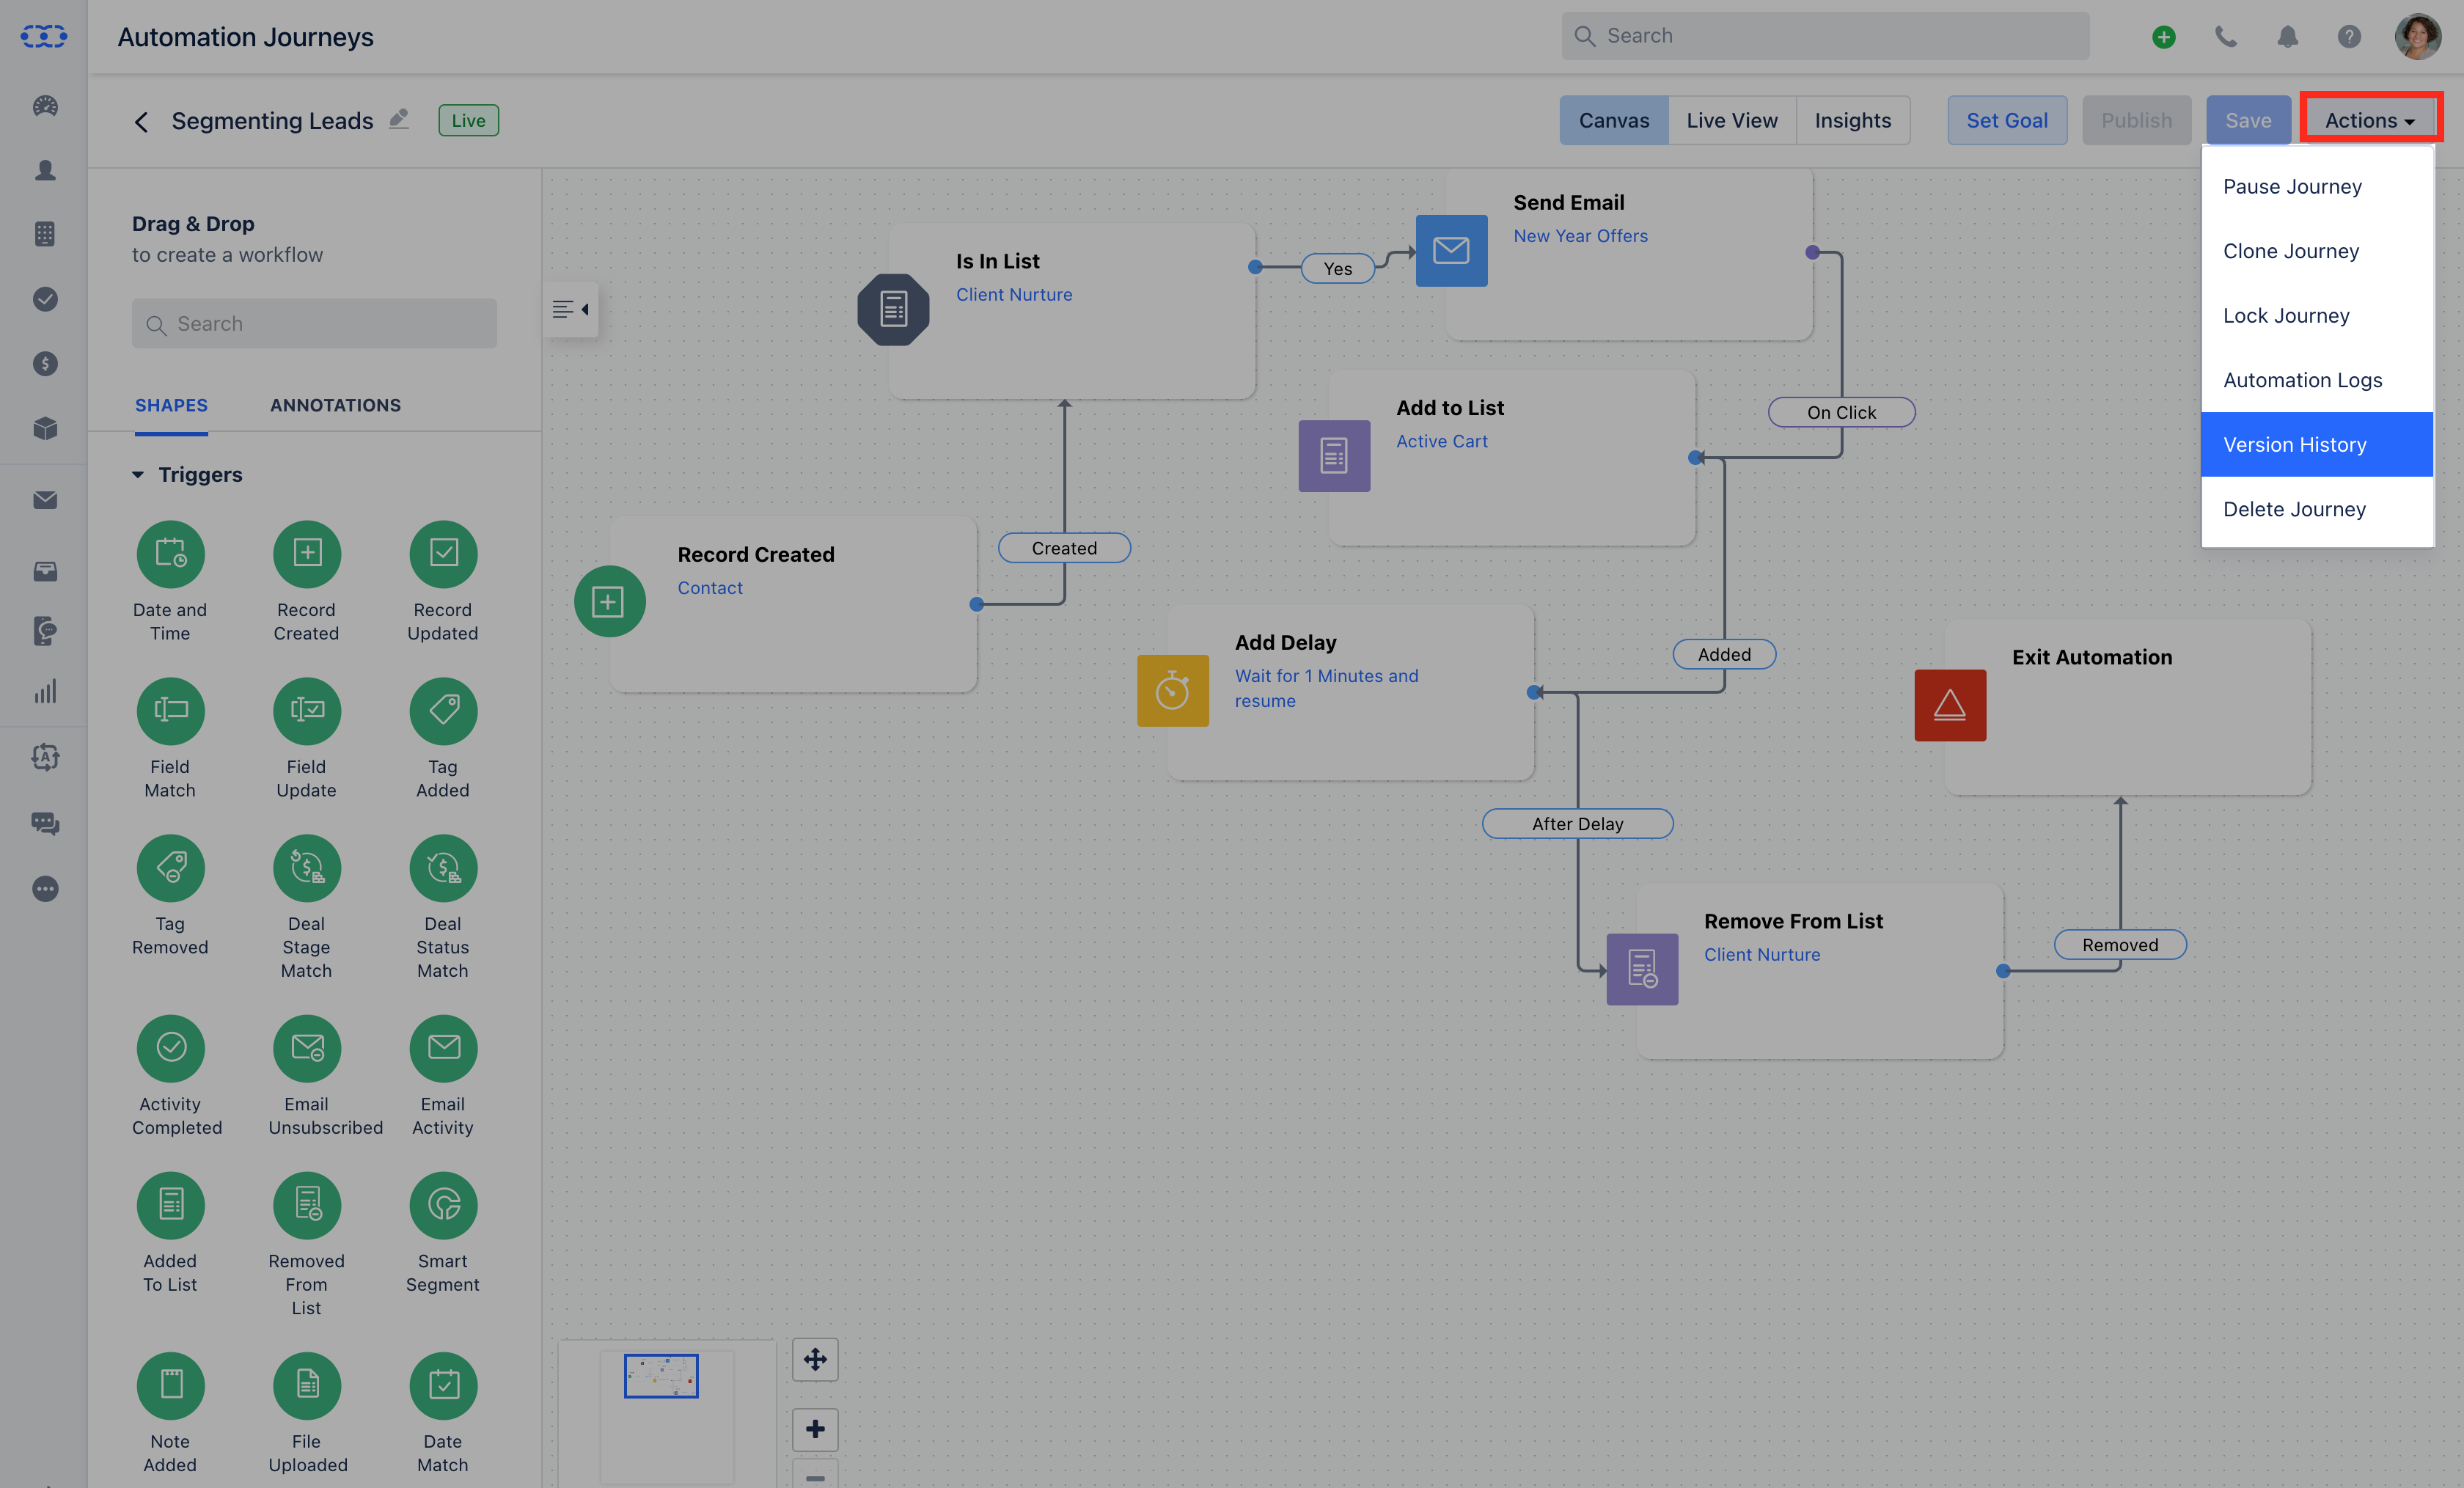Image resolution: width=2464 pixels, height=1488 pixels.
Task: Choose the Tag Removed trigger icon
Action: point(170,868)
